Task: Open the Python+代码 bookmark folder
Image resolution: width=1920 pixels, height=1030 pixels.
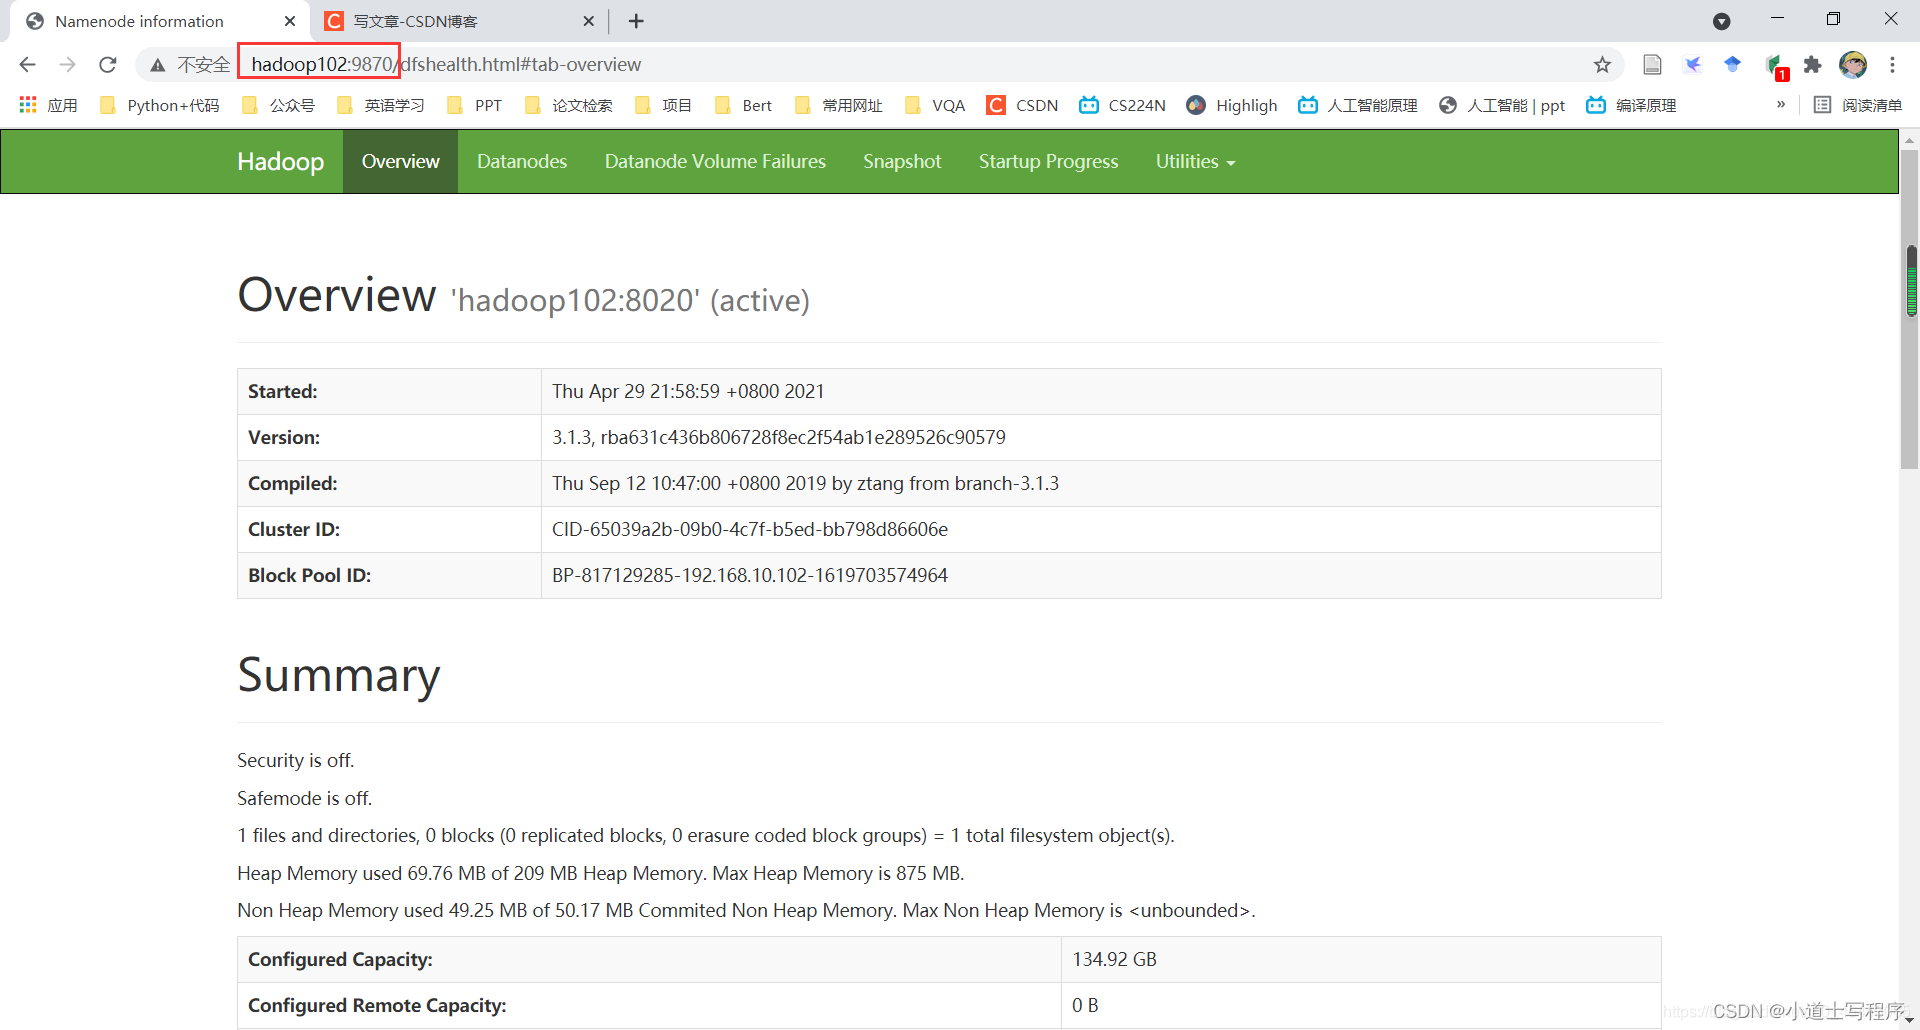Action: click(160, 105)
